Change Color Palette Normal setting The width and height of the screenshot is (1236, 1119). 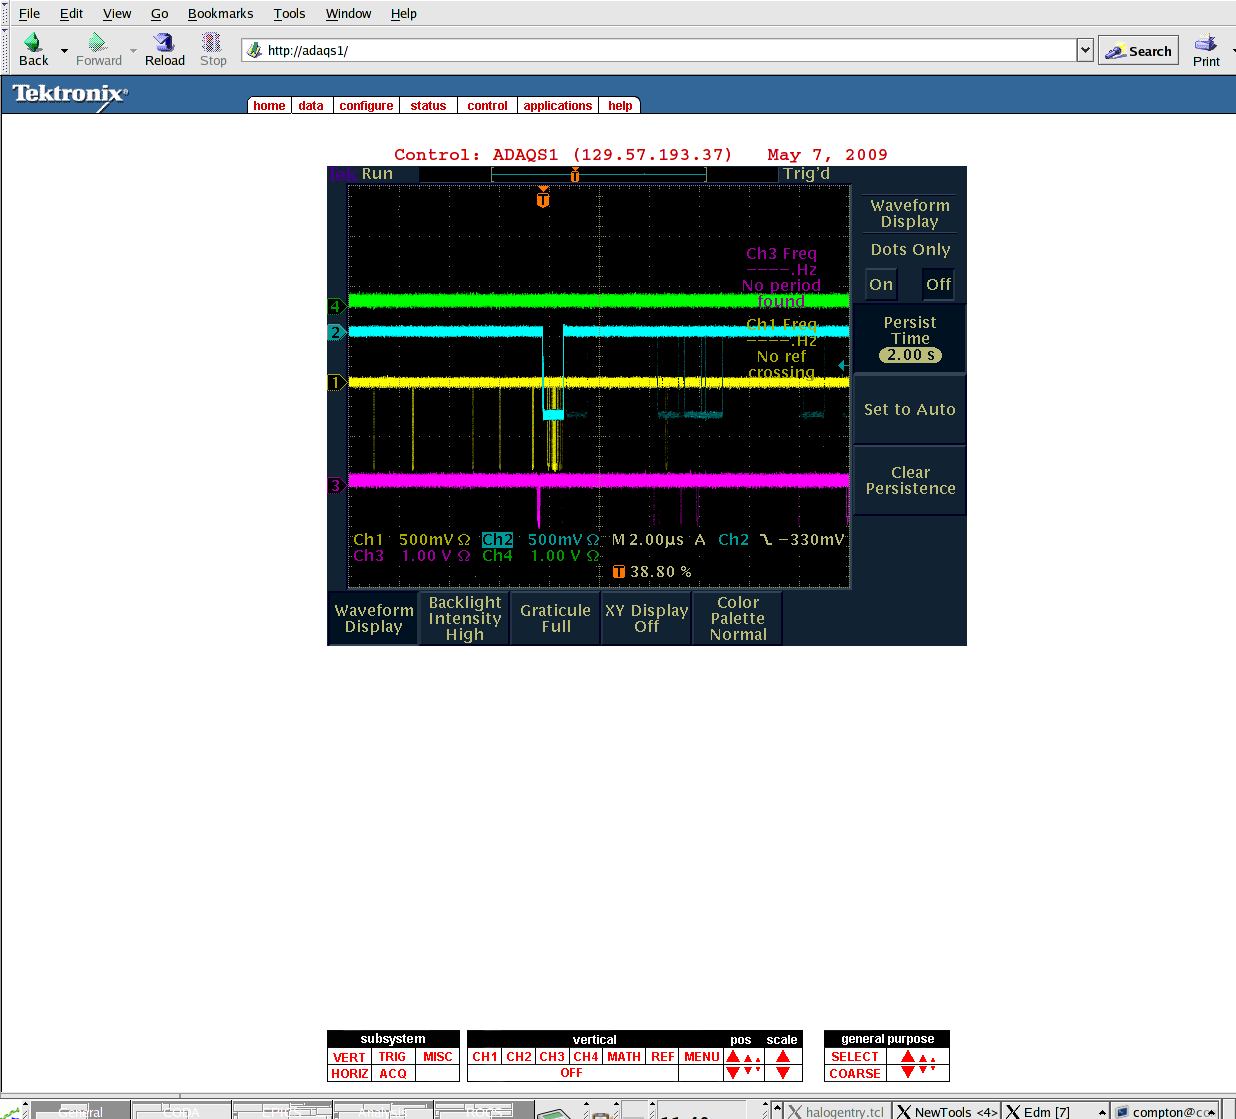[738, 618]
